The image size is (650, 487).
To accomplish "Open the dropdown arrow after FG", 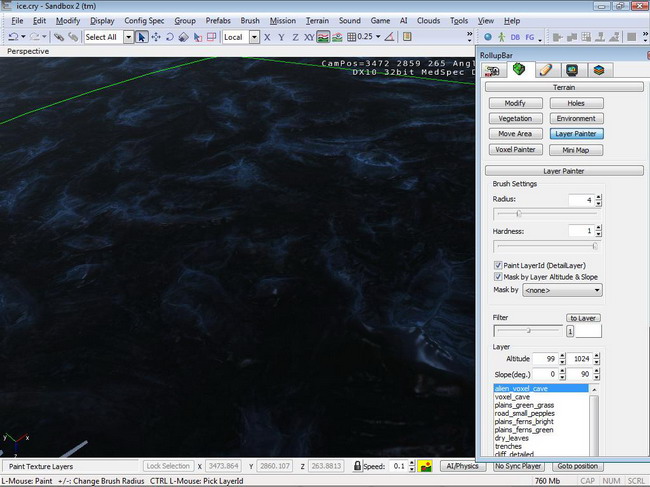I will (540, 40).
